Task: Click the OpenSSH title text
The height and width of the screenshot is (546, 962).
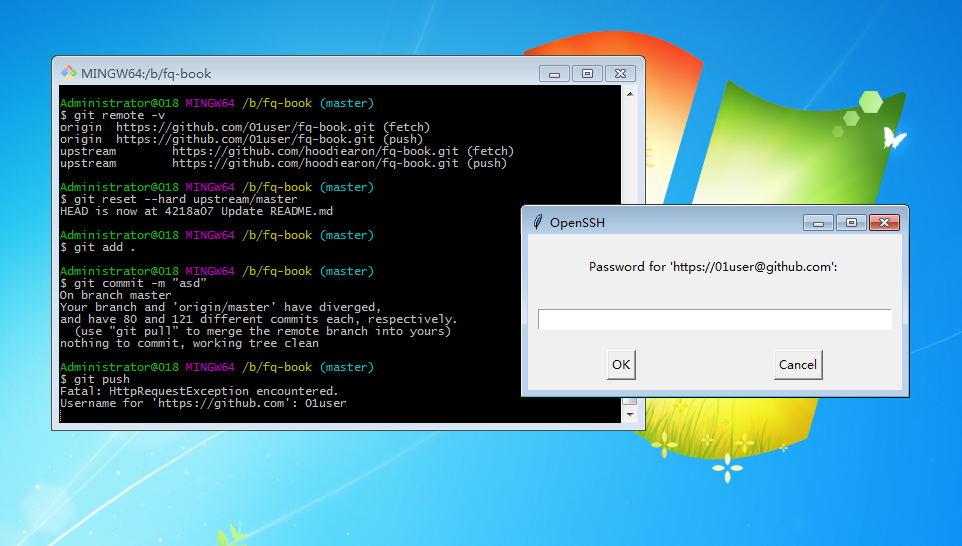Action: [x=577, y=223]
